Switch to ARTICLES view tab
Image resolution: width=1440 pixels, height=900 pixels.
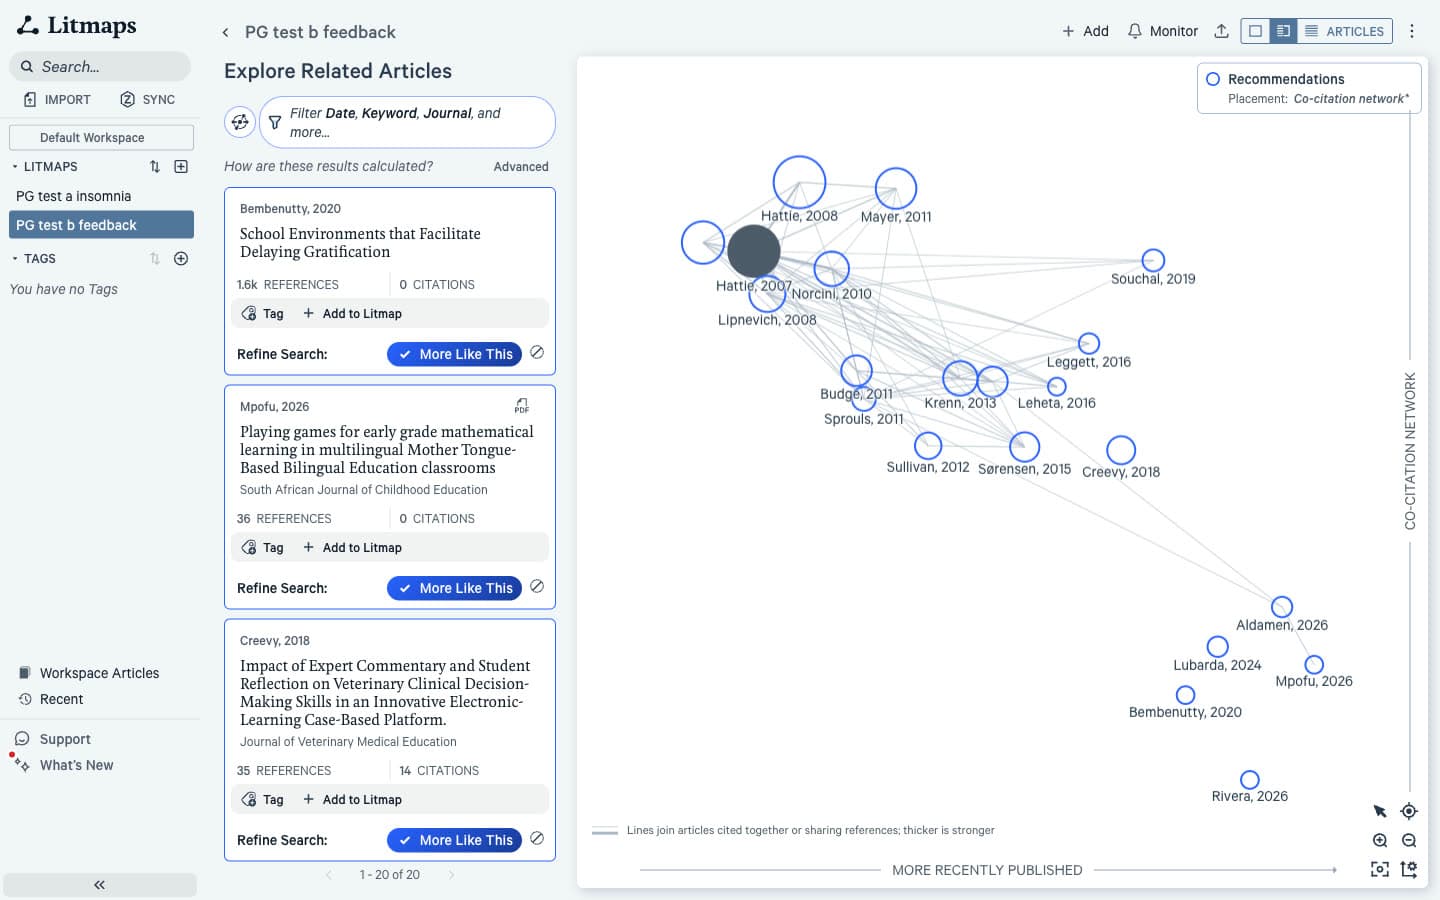click(x=1345, y=31)
